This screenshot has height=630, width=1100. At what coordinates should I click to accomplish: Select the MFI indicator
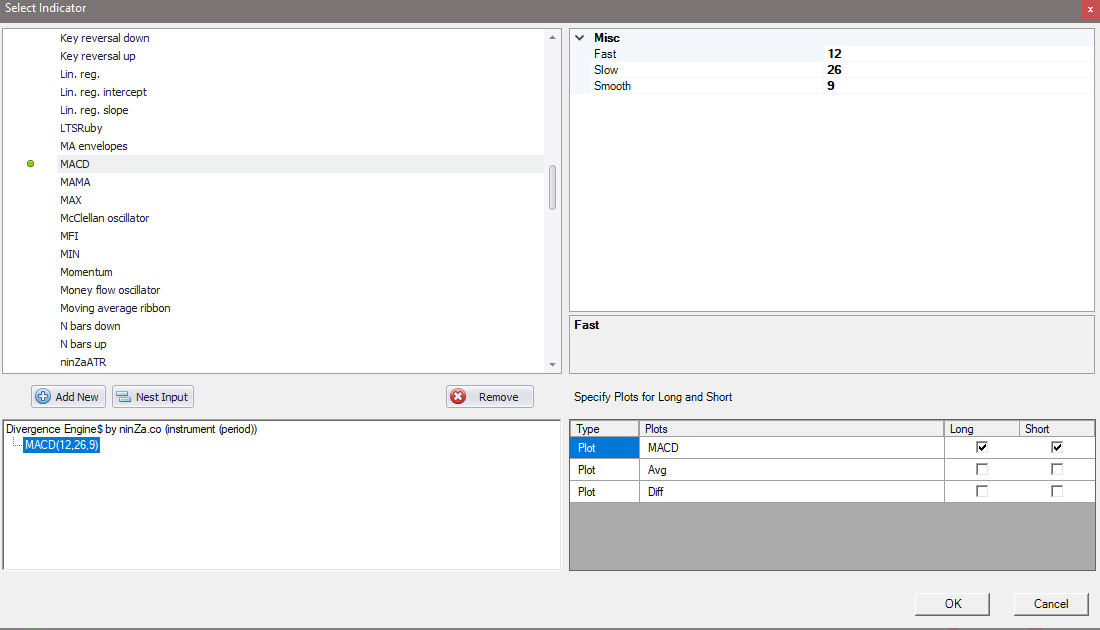(69, 236)
